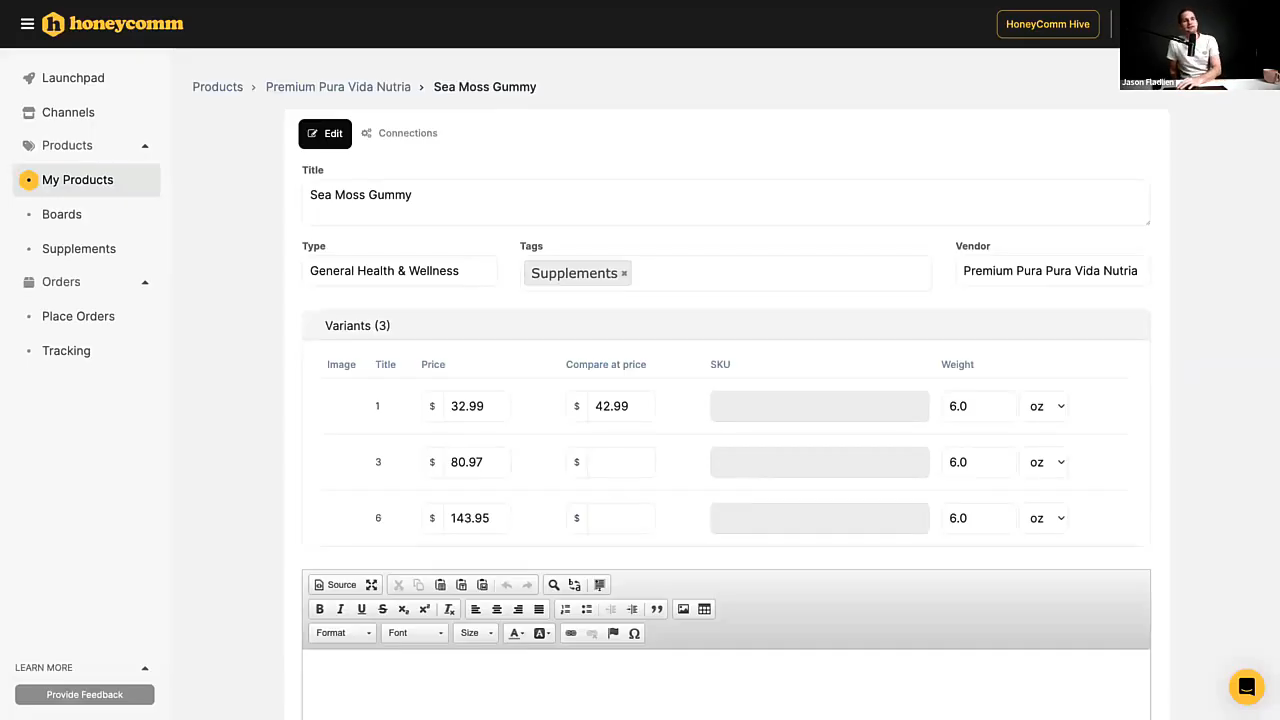Click the Source button in the editor
This screenshot has width=1280, height=720.
(335, 585)
